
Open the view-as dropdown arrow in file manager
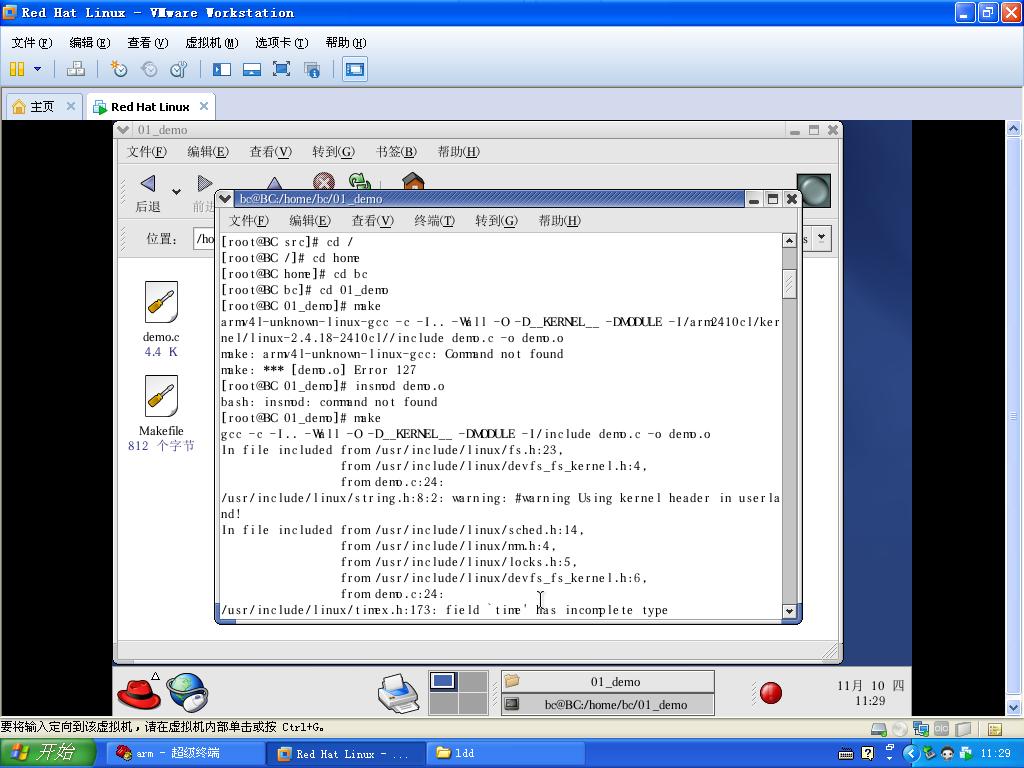point(821,238)
